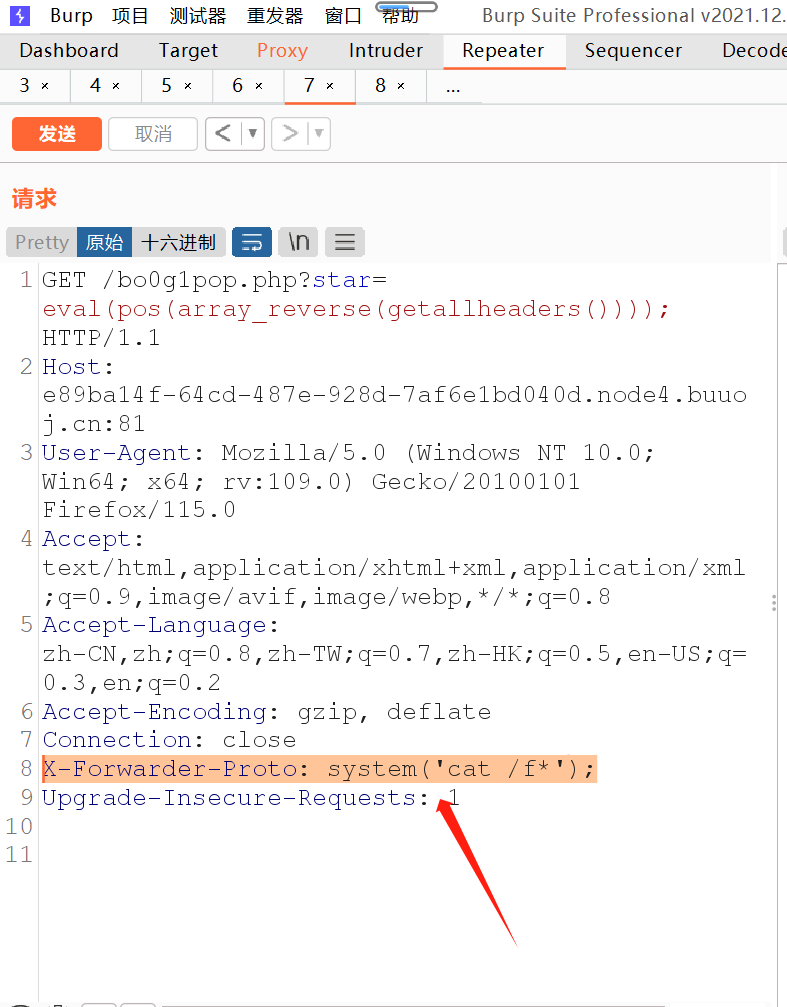Open the 重发器 menu
This screenshot has height=1007, width=787.
click(x=275, y=15)
